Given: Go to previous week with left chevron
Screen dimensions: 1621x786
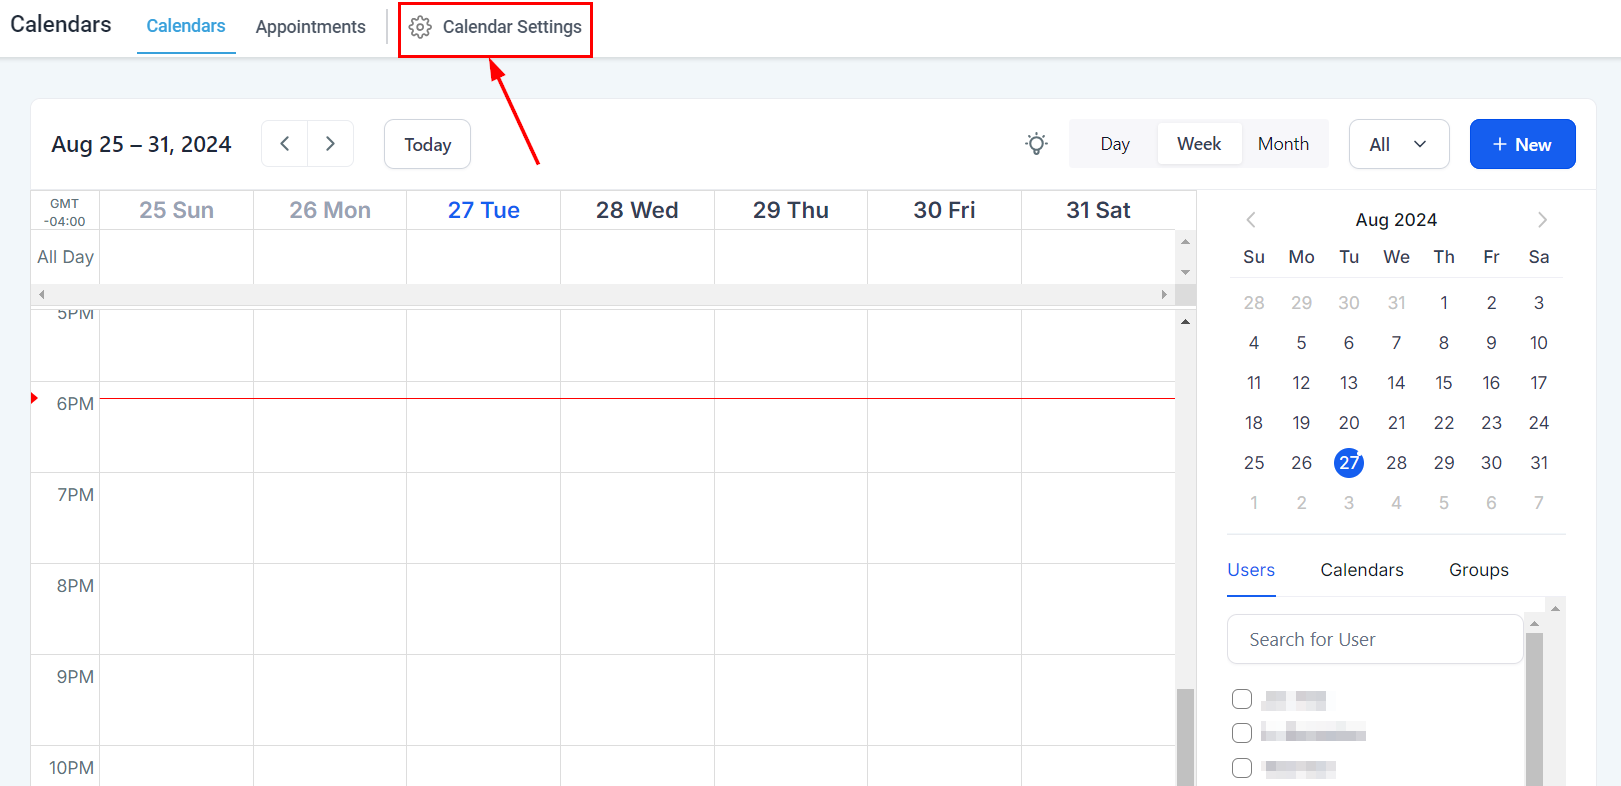Looking at the screenshot, I should (285, 144).
